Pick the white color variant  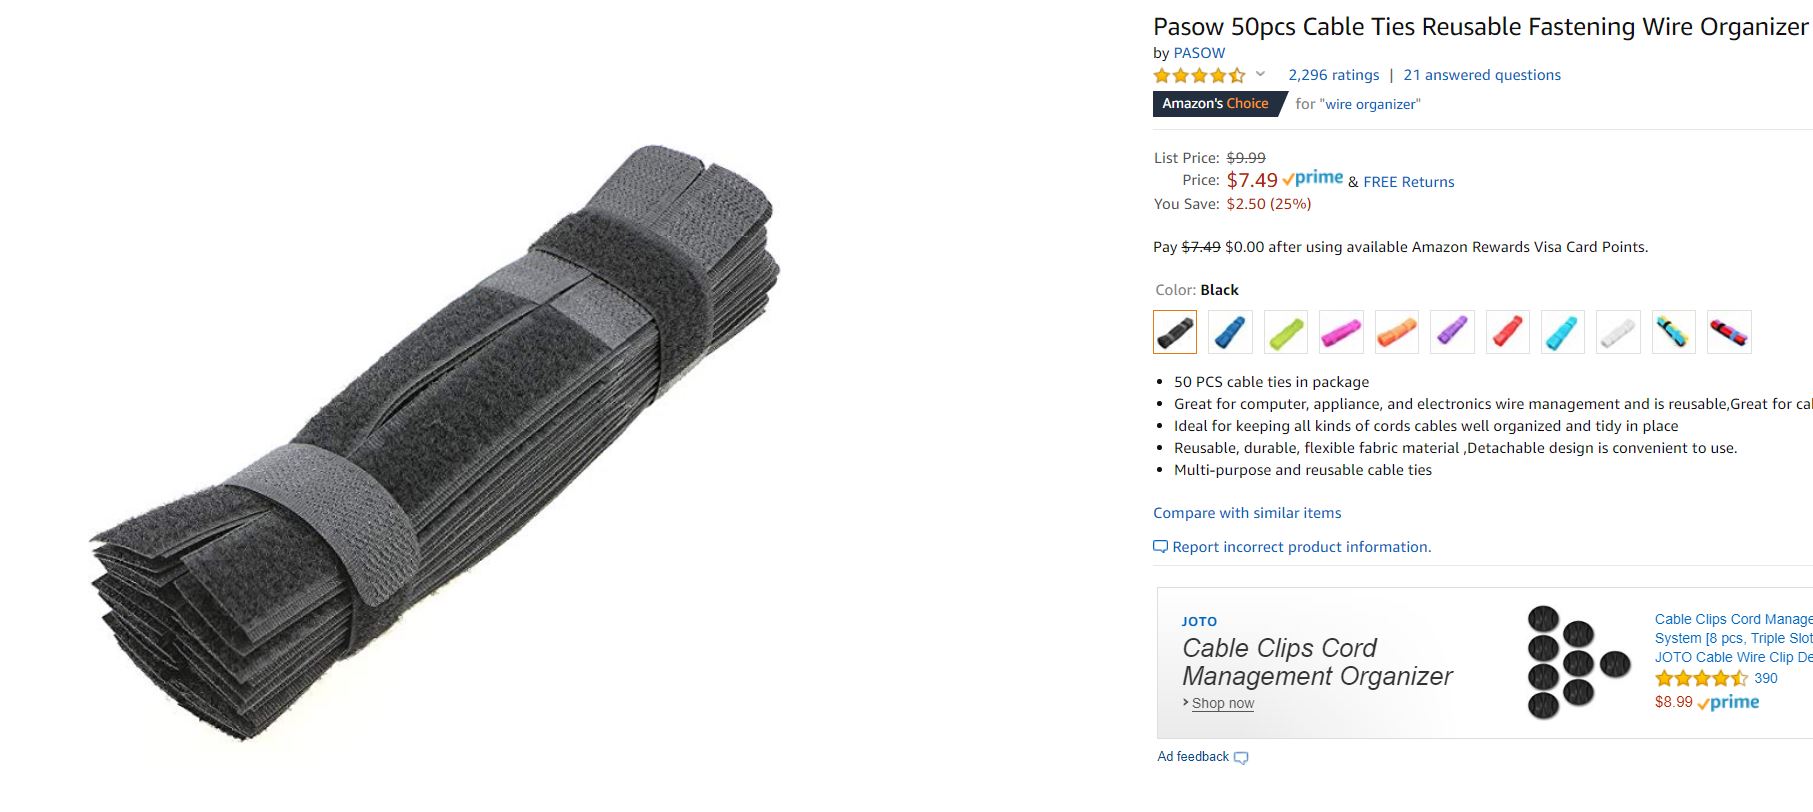pyautogui.click(x=1619, y=332)
